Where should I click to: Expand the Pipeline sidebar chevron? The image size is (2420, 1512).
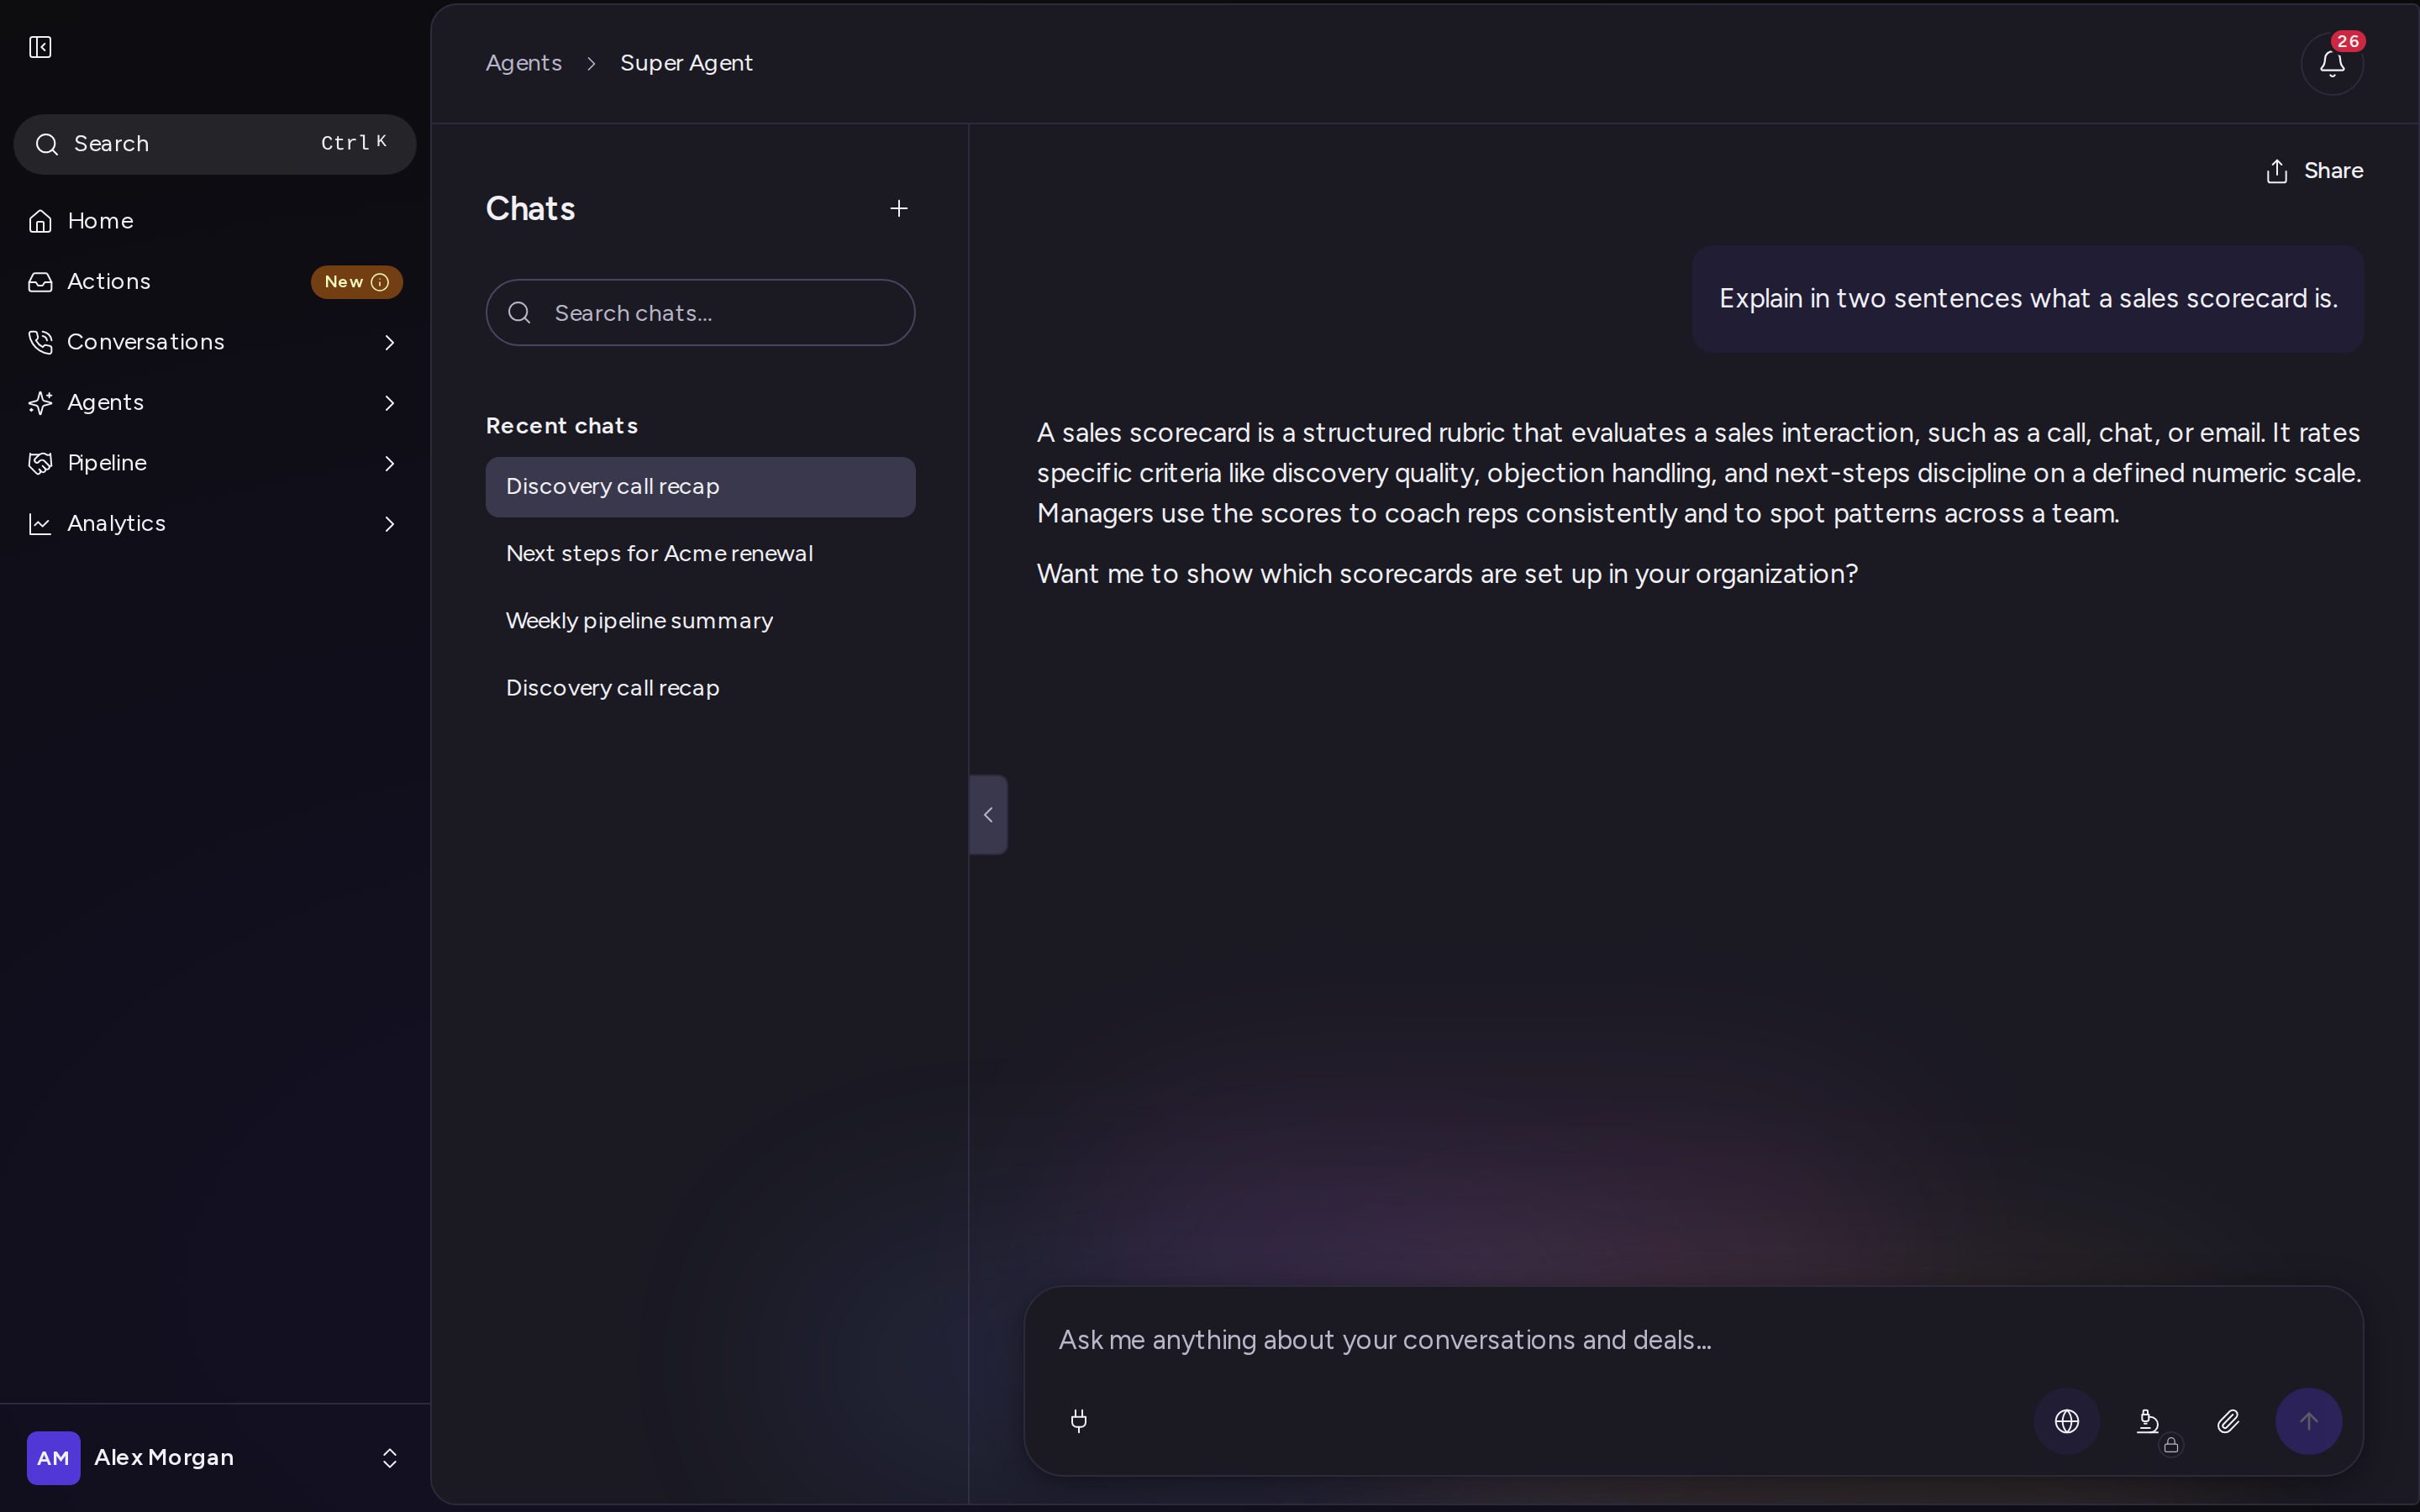point(390,463)
